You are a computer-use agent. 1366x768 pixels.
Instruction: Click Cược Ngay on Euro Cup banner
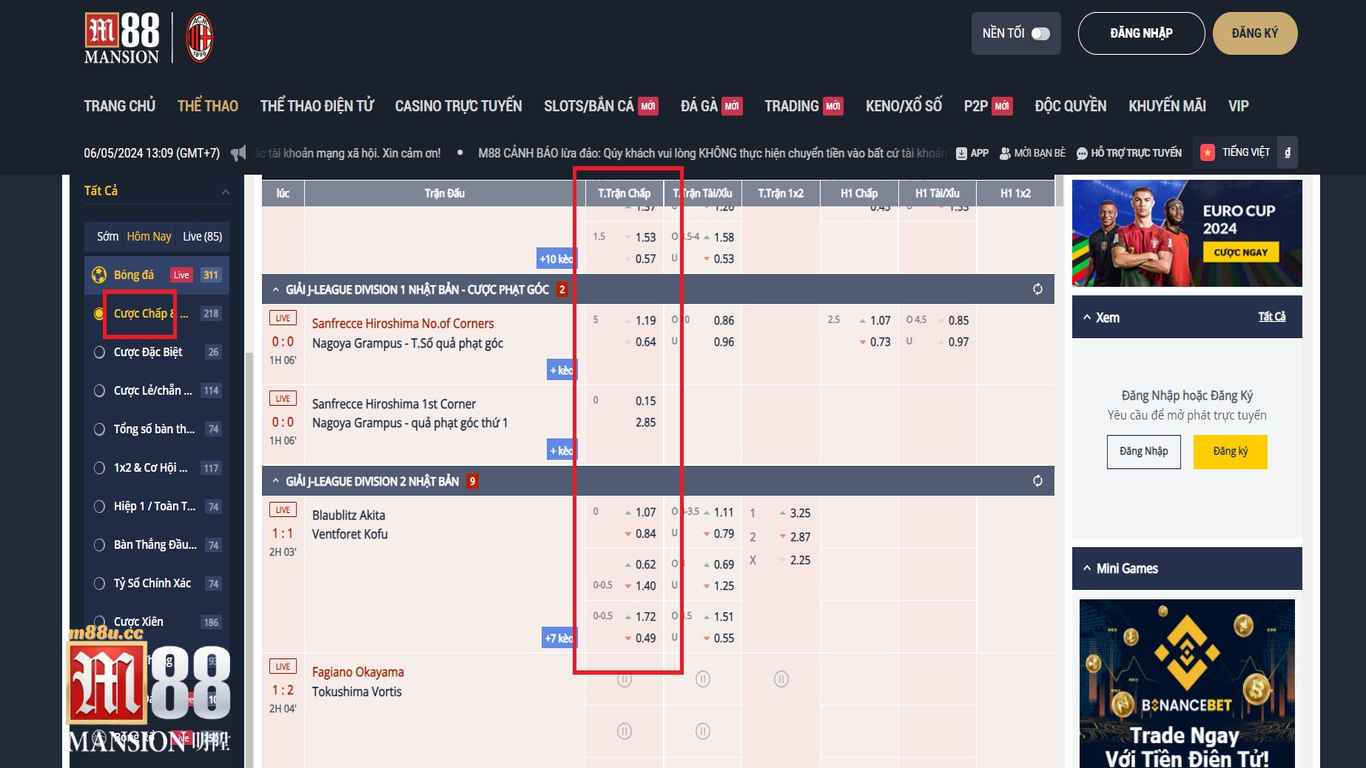(1240, 252)
